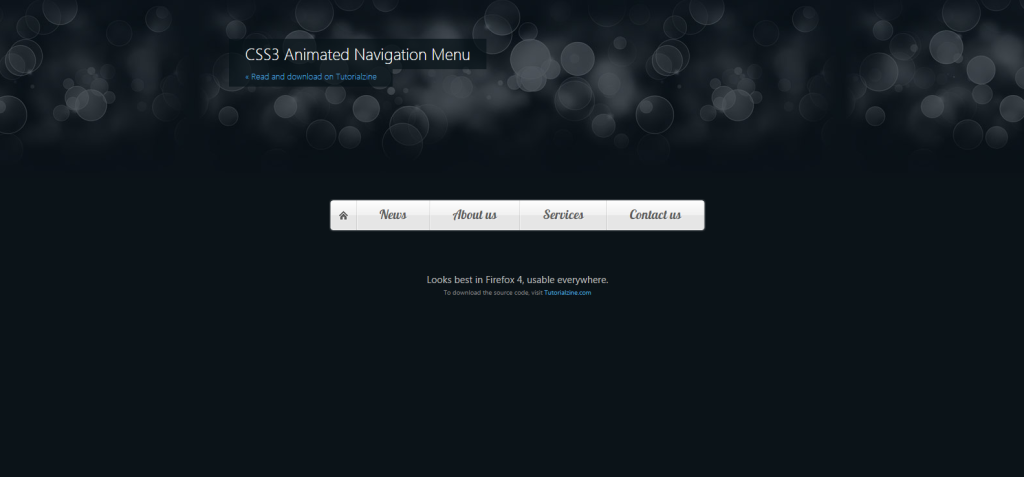Visit the Tutorialzine.com footer link
Image resolution: width=1024 pixels, height=477 pixels.
tap(568, 293)
